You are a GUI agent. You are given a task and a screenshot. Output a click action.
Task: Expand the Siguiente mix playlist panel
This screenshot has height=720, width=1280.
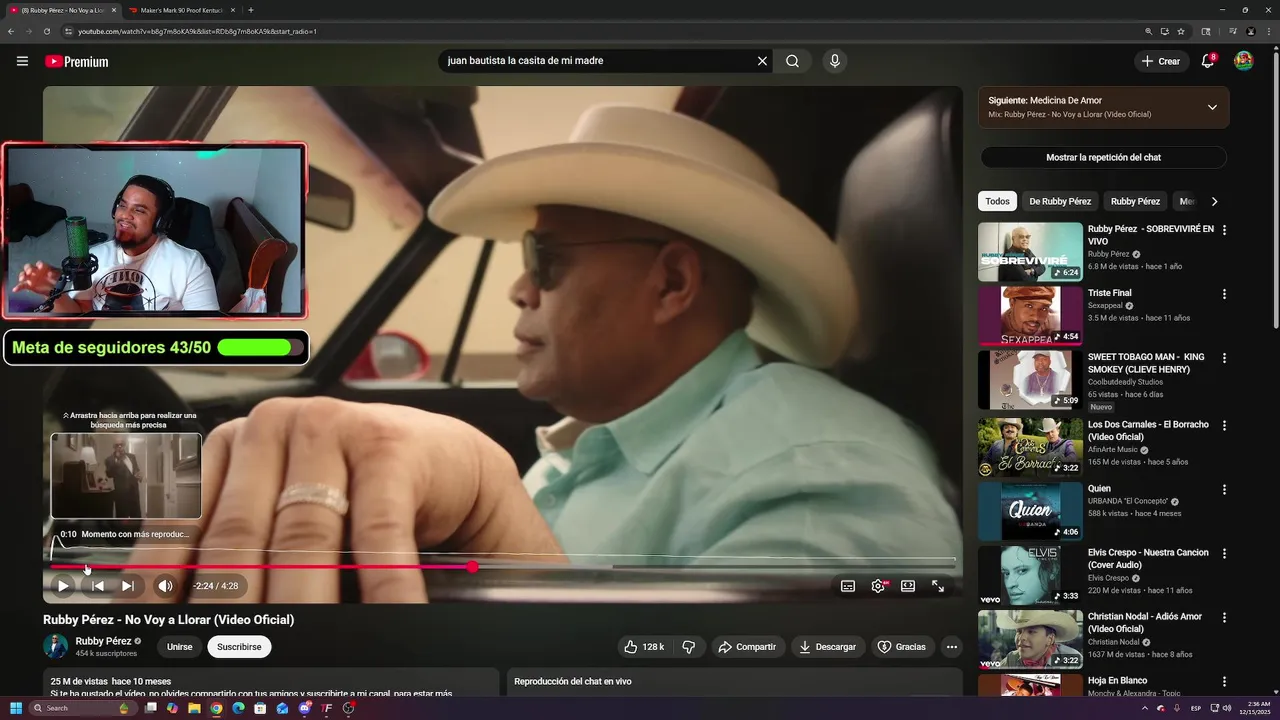1212,107
